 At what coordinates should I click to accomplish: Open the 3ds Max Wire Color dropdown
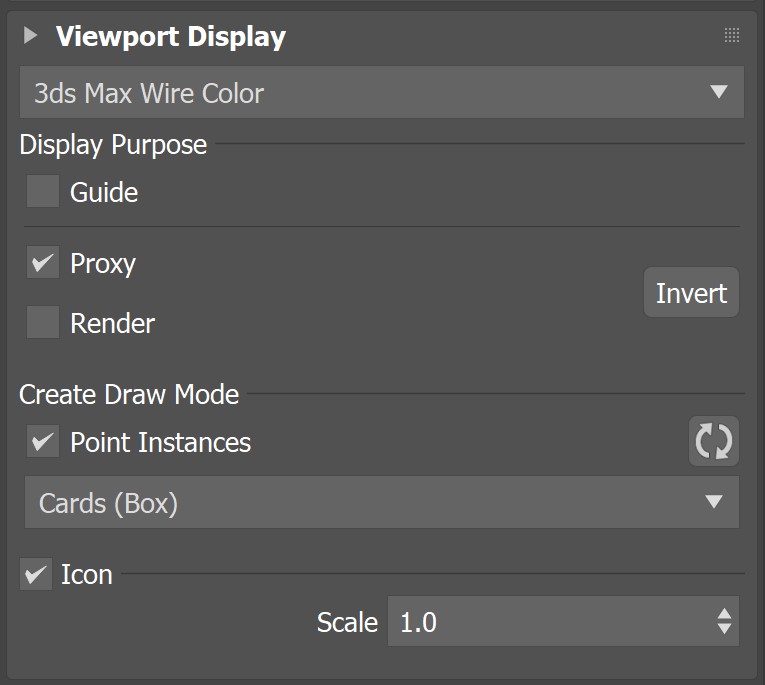pos(381,93)
